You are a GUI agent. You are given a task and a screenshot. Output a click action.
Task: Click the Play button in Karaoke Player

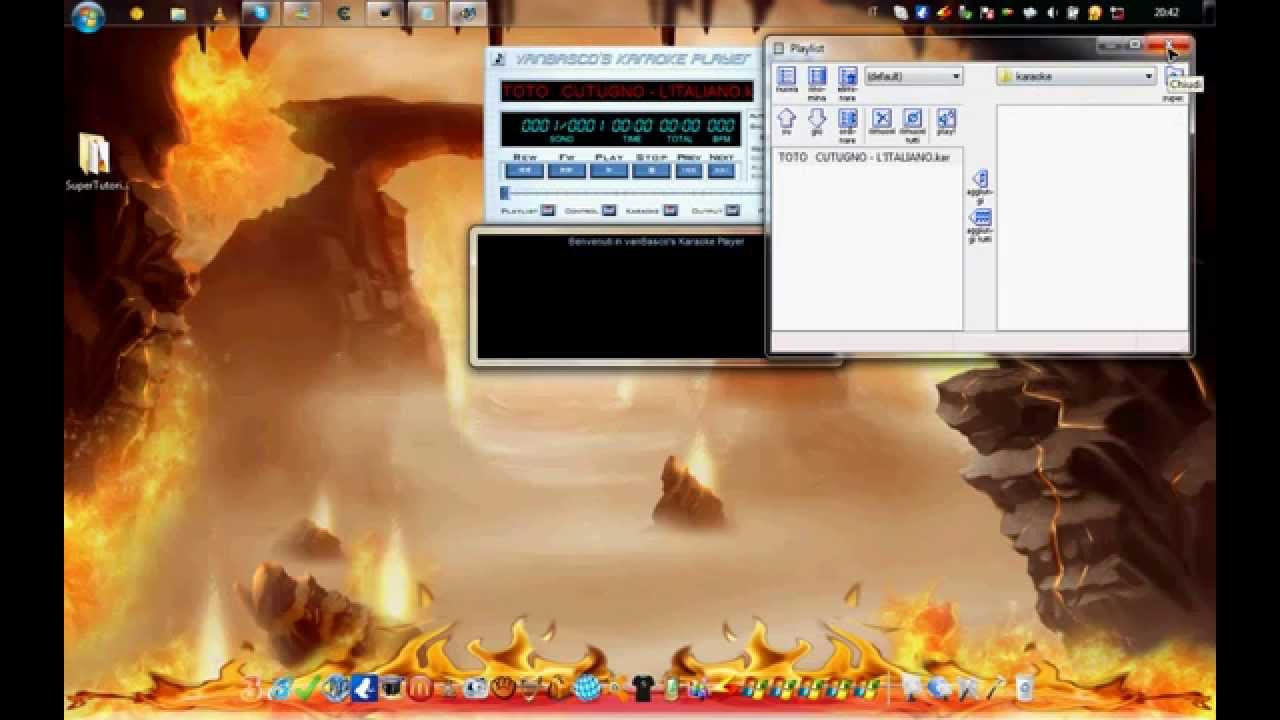pyautogui.click(x=609, y=171)
